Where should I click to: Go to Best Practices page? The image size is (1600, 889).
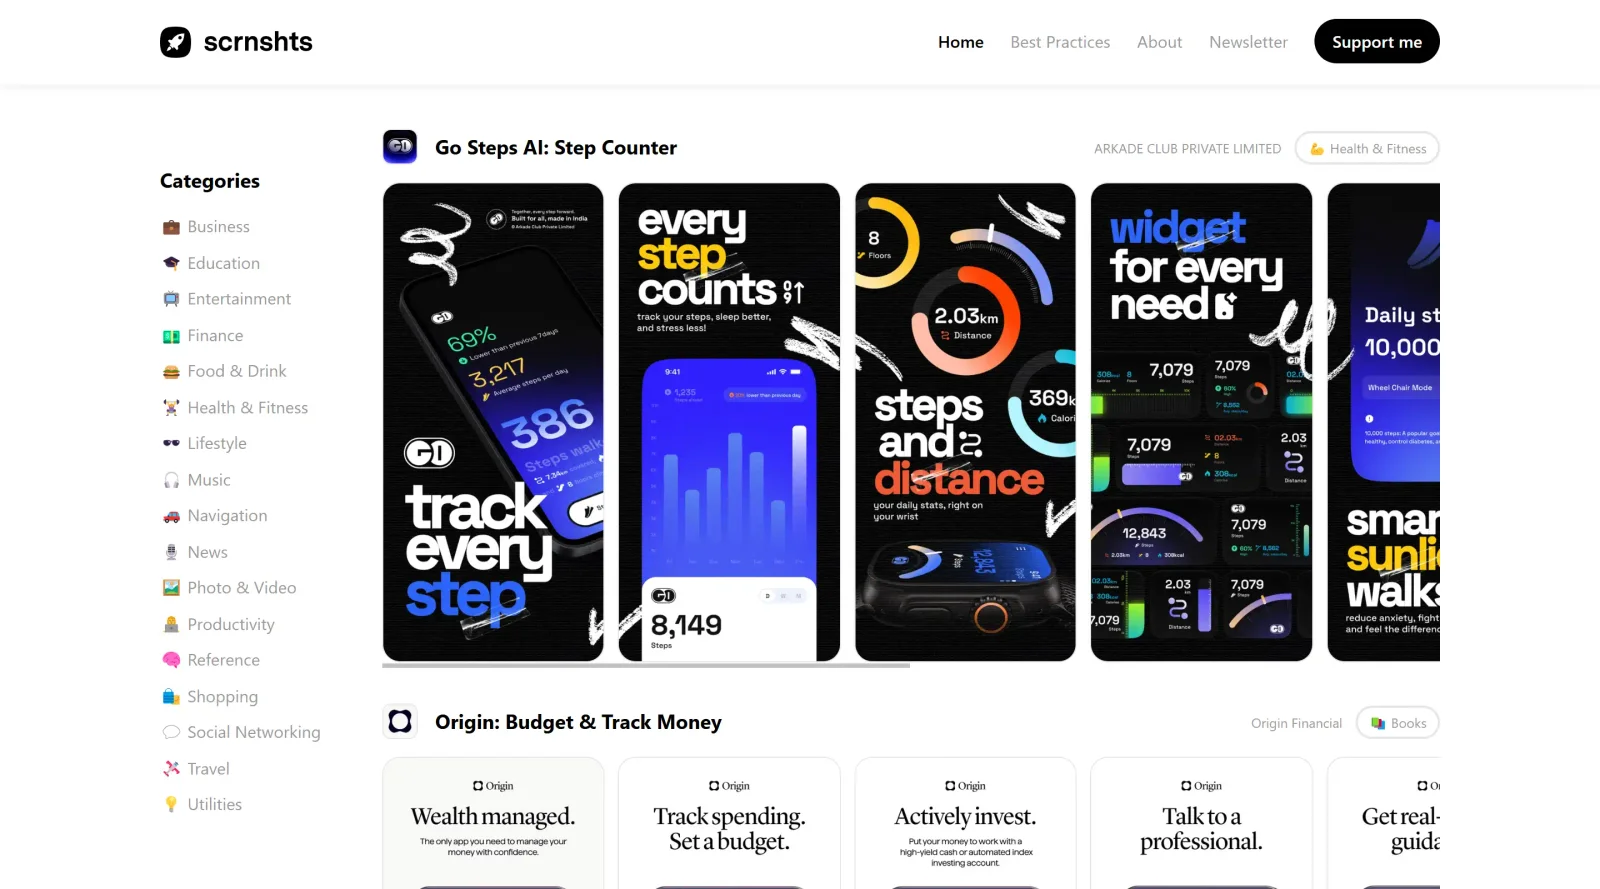pos(1060,42)
